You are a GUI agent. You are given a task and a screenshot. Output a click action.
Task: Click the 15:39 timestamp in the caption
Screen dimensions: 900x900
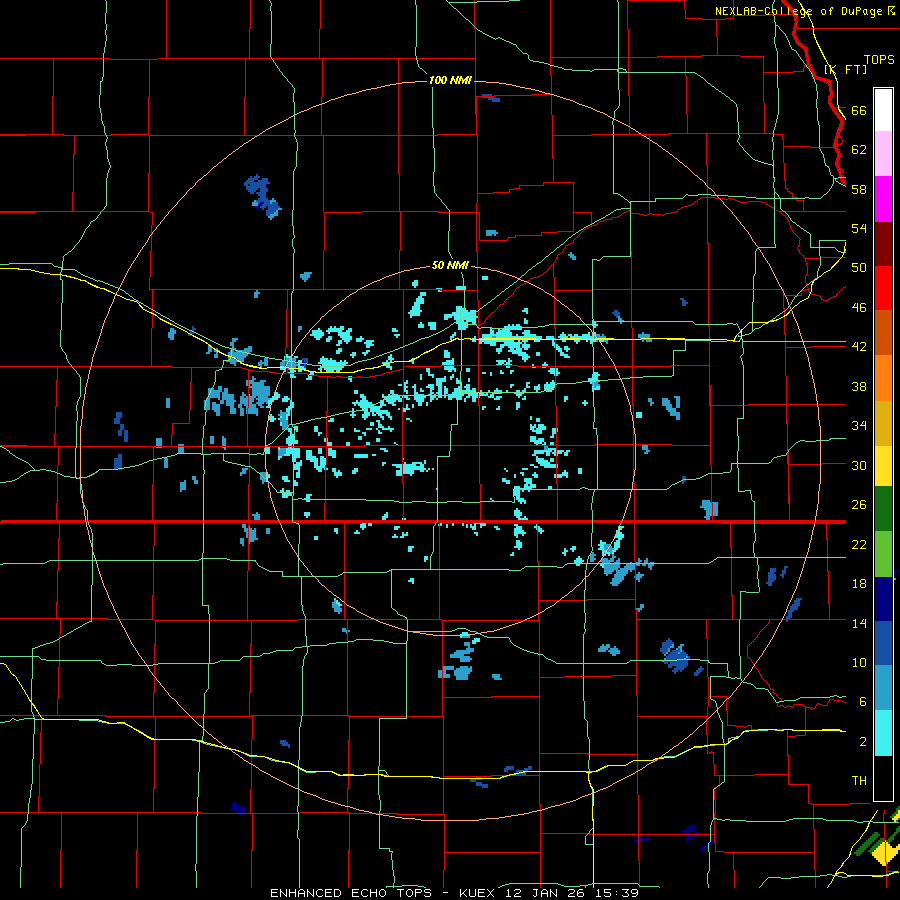(615, 893)
